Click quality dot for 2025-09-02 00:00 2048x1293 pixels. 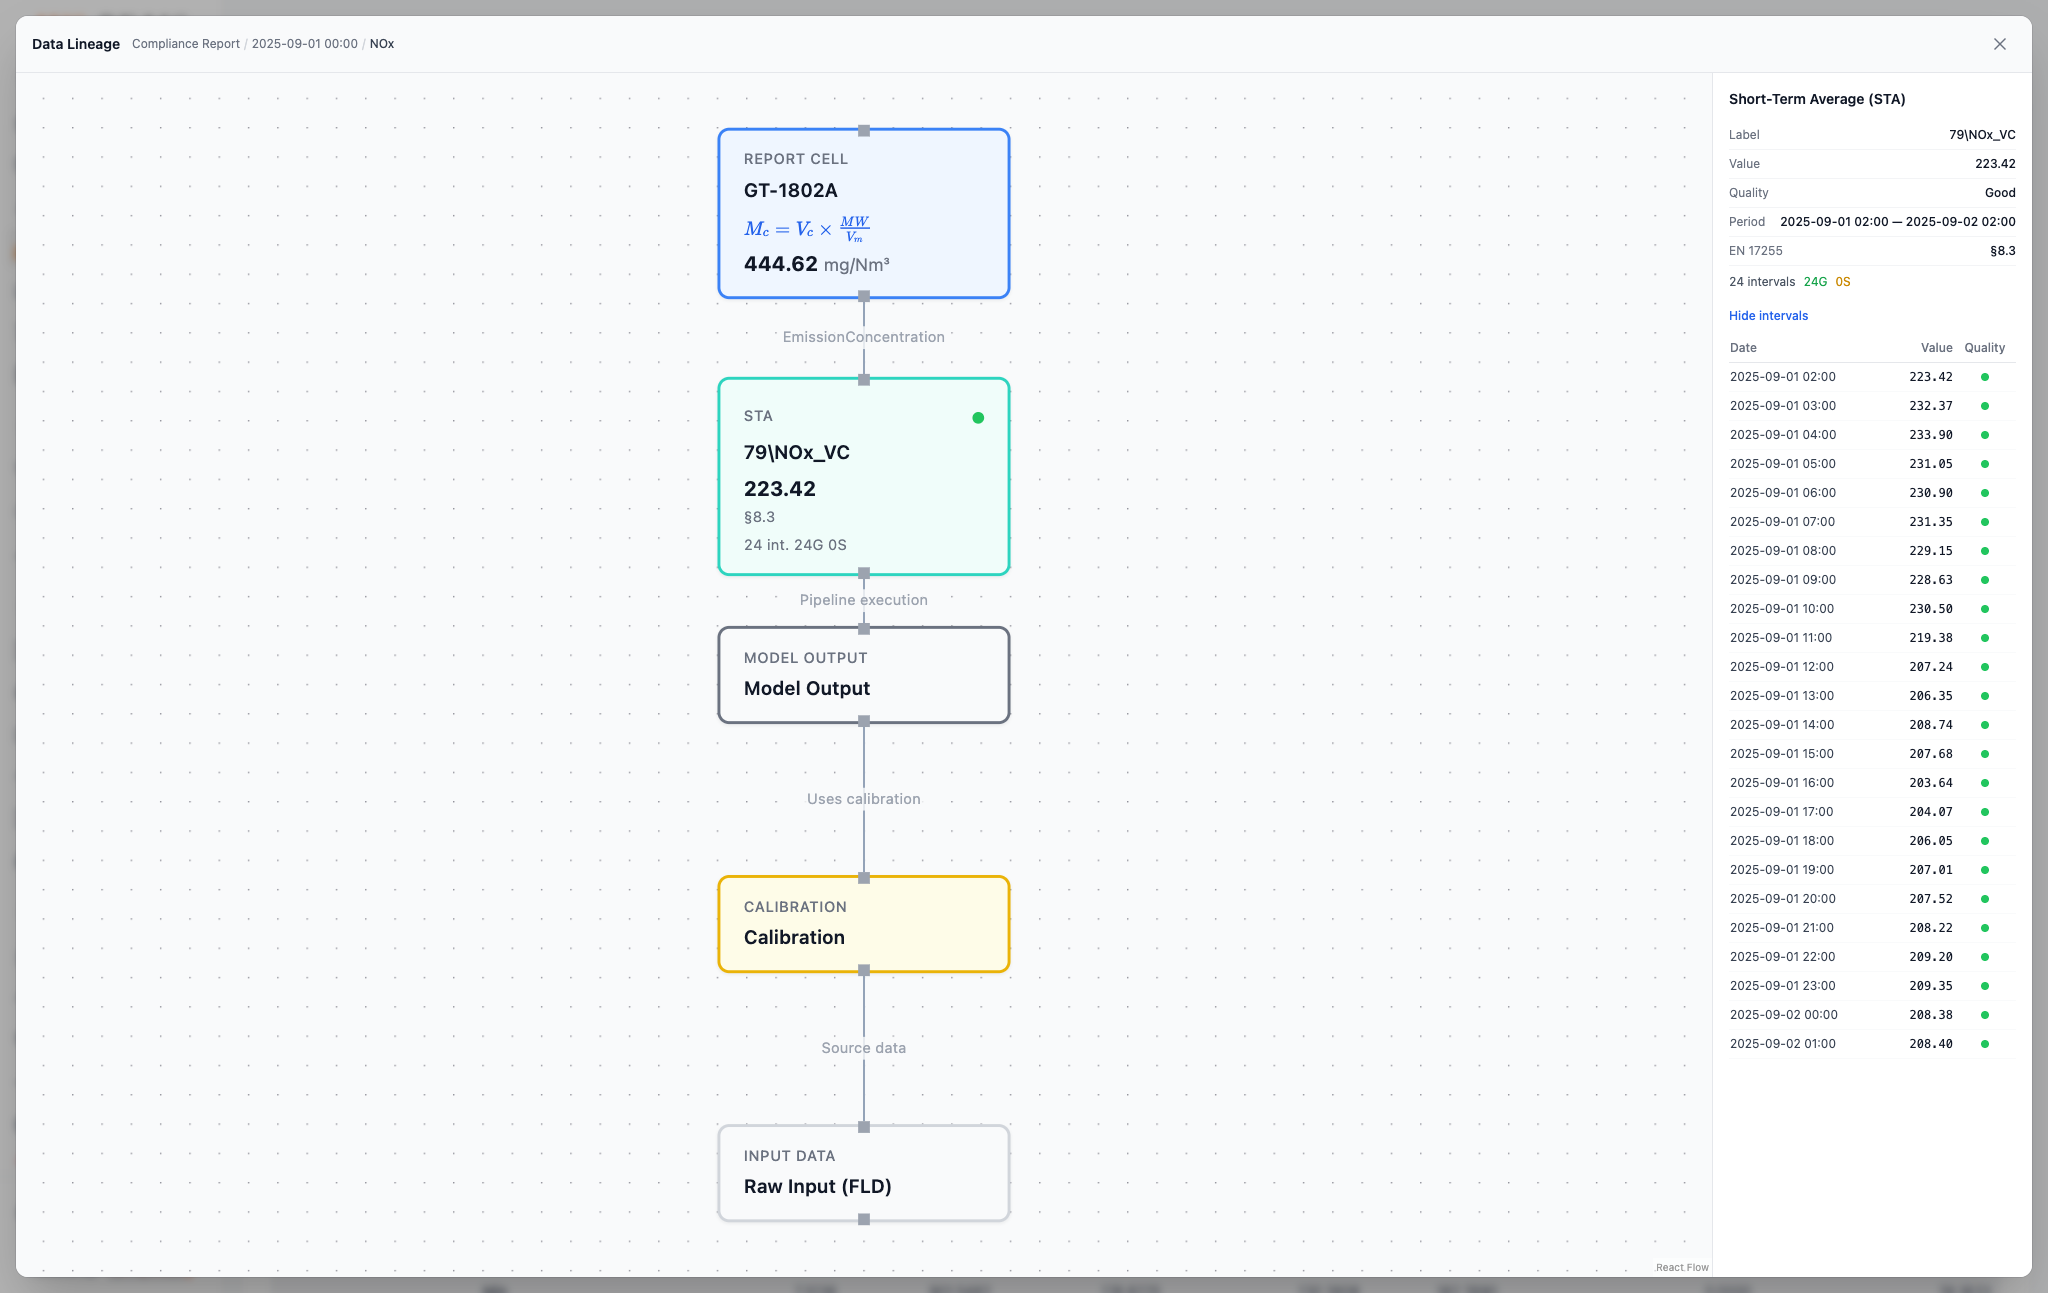pyautogui.click(x=1985, y=1015)
